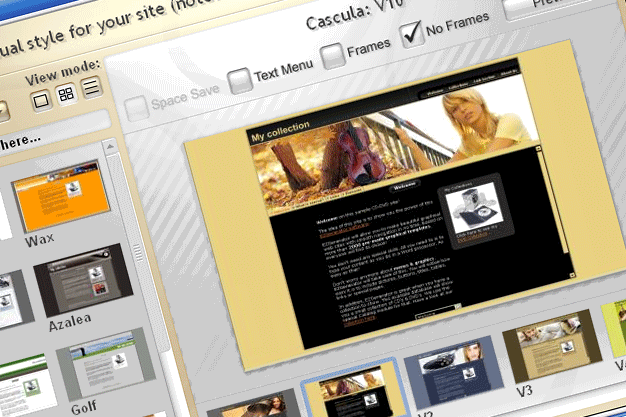Enable the Text Menu checkbox
This screenshot has height=417, width=626.
pyautogui.click(x=239, y=80)
